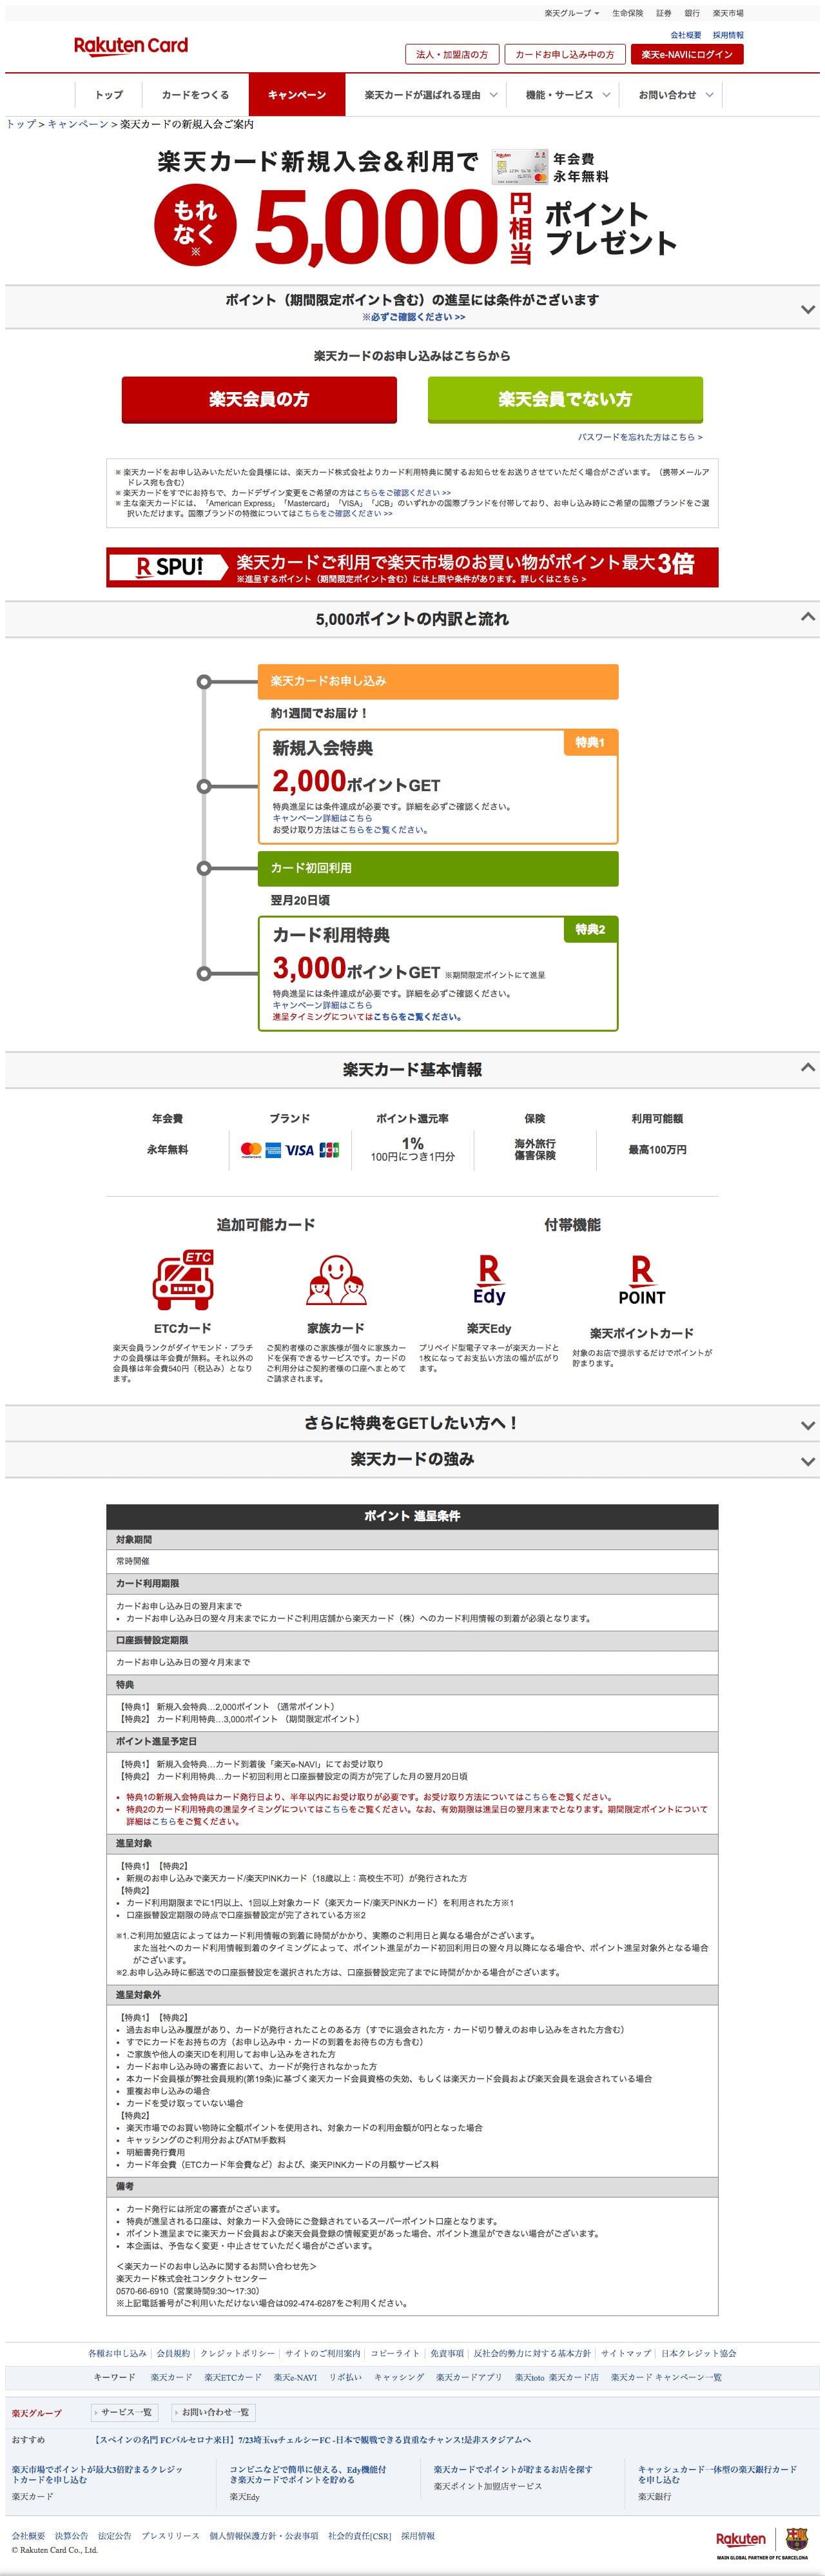Click the 特典1 orange tag
Image resolution: width=825 pixels, height=2576 pixels.
coord(590,742)
